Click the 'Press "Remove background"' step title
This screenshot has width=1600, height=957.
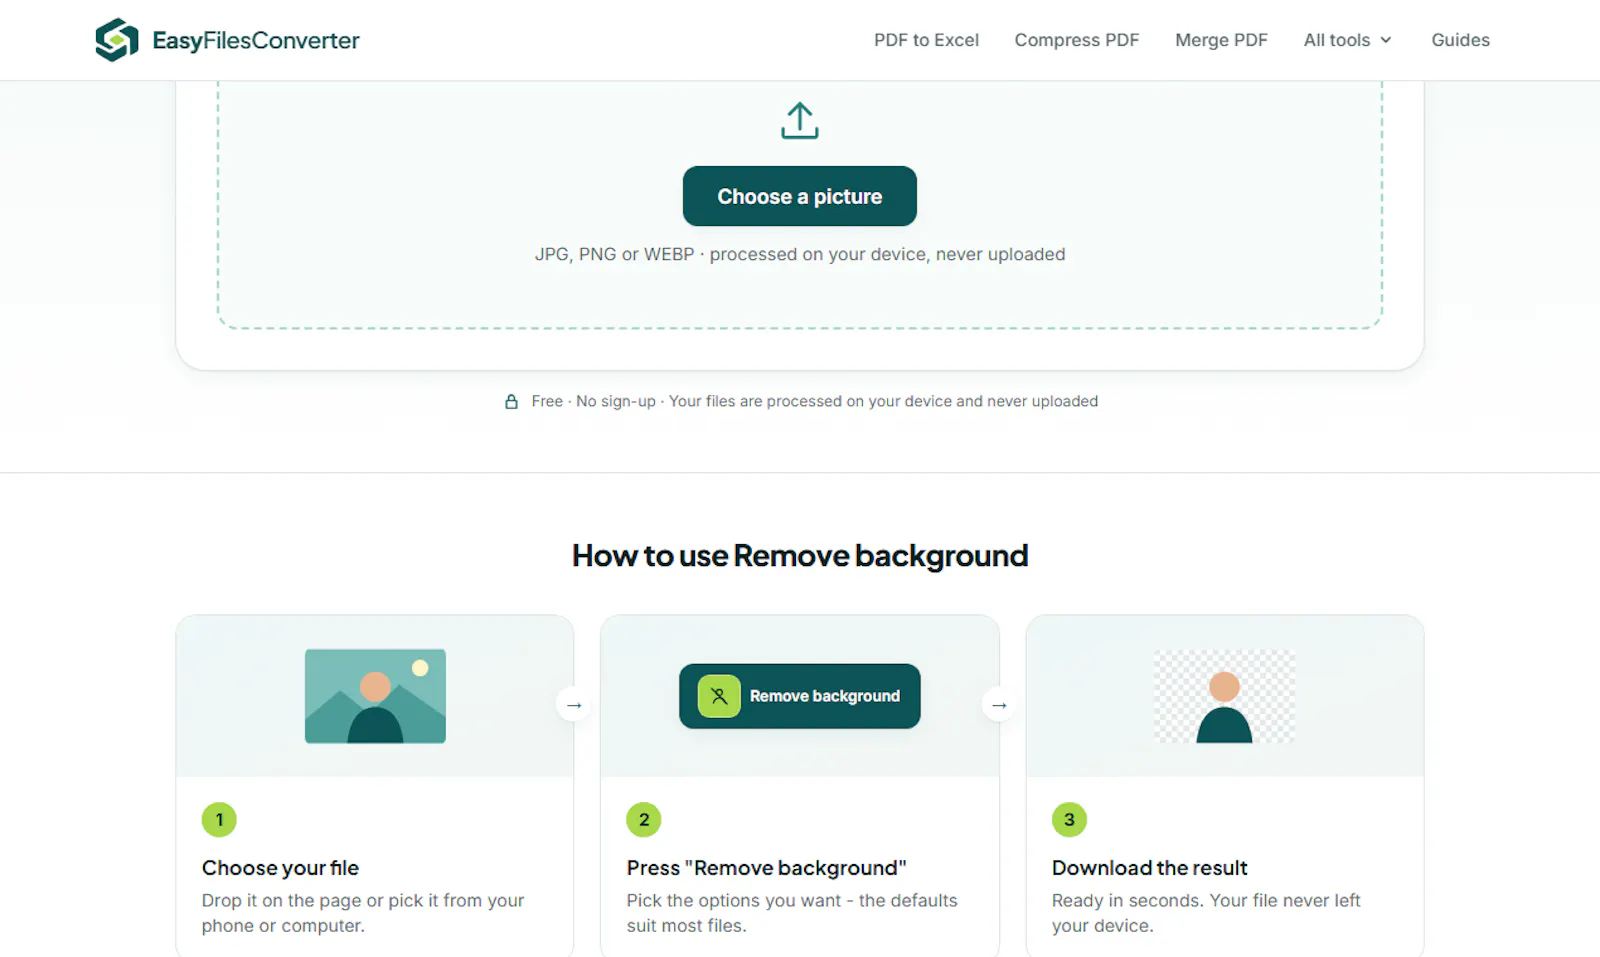766,868
